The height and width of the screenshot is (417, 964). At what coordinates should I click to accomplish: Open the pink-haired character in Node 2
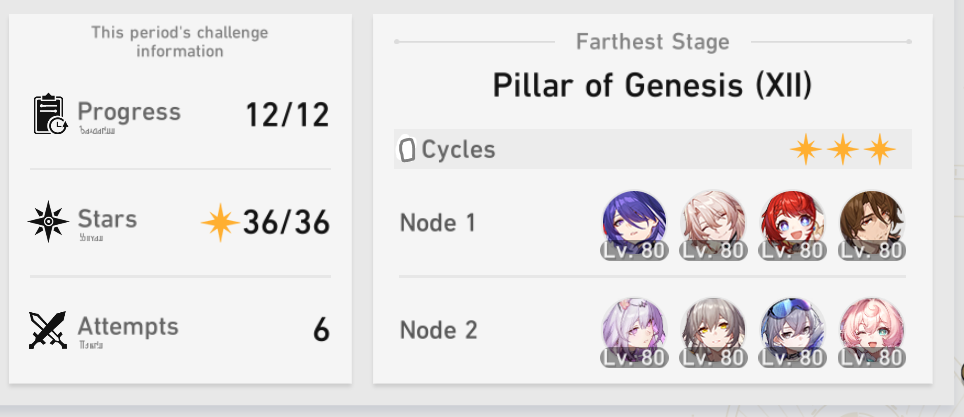click(872, 333)
